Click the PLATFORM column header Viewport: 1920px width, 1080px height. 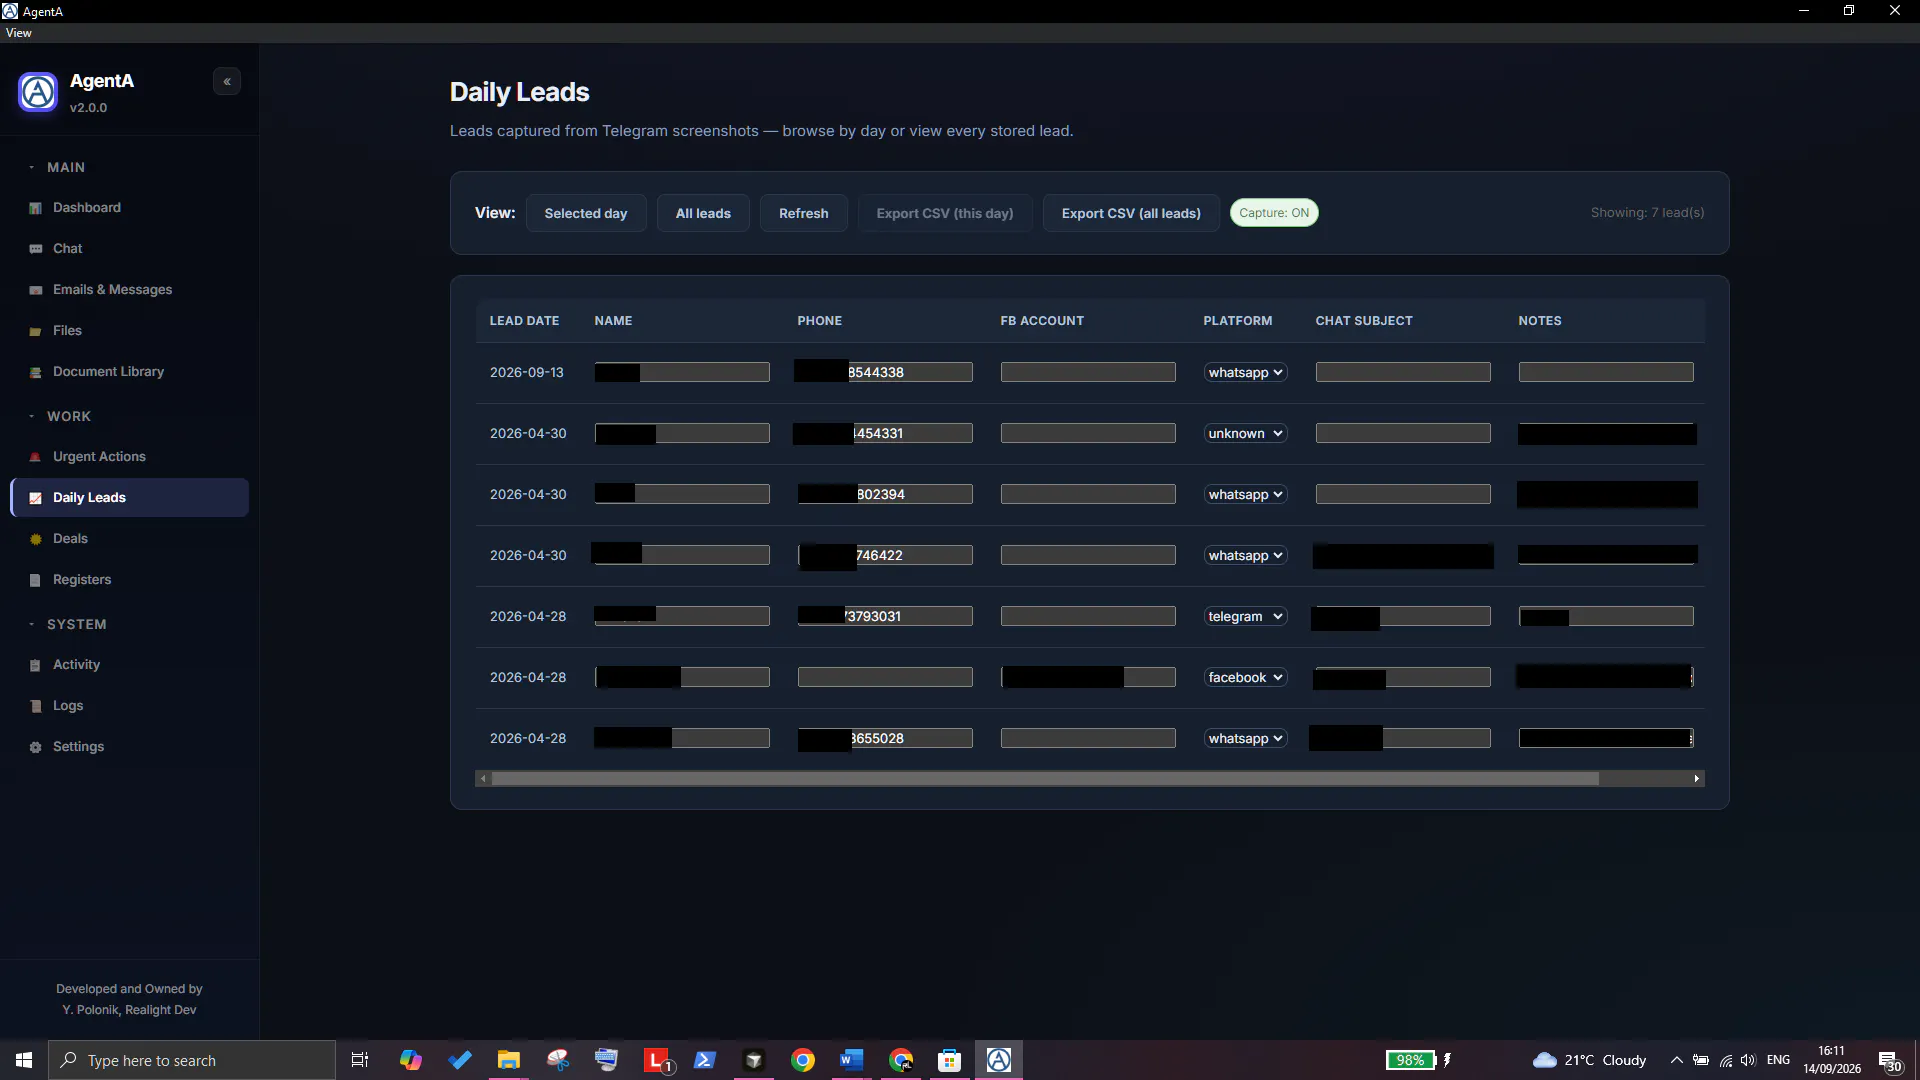(1238, 321)
